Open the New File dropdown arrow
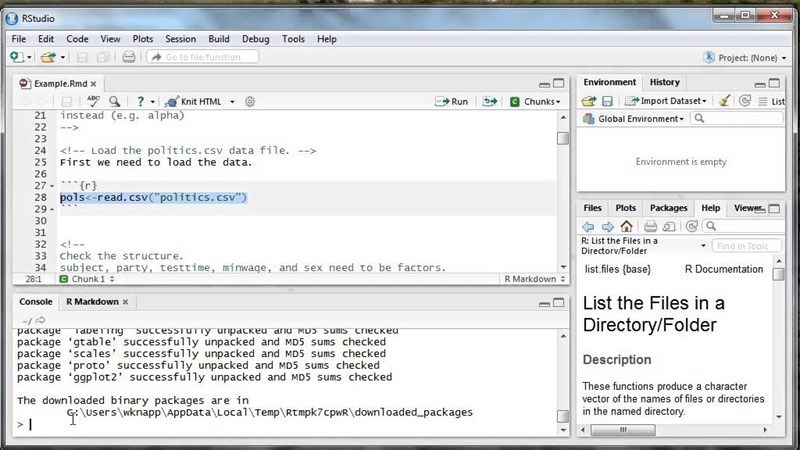The height and width of the screenshot is (450, 800). (29, 58)
